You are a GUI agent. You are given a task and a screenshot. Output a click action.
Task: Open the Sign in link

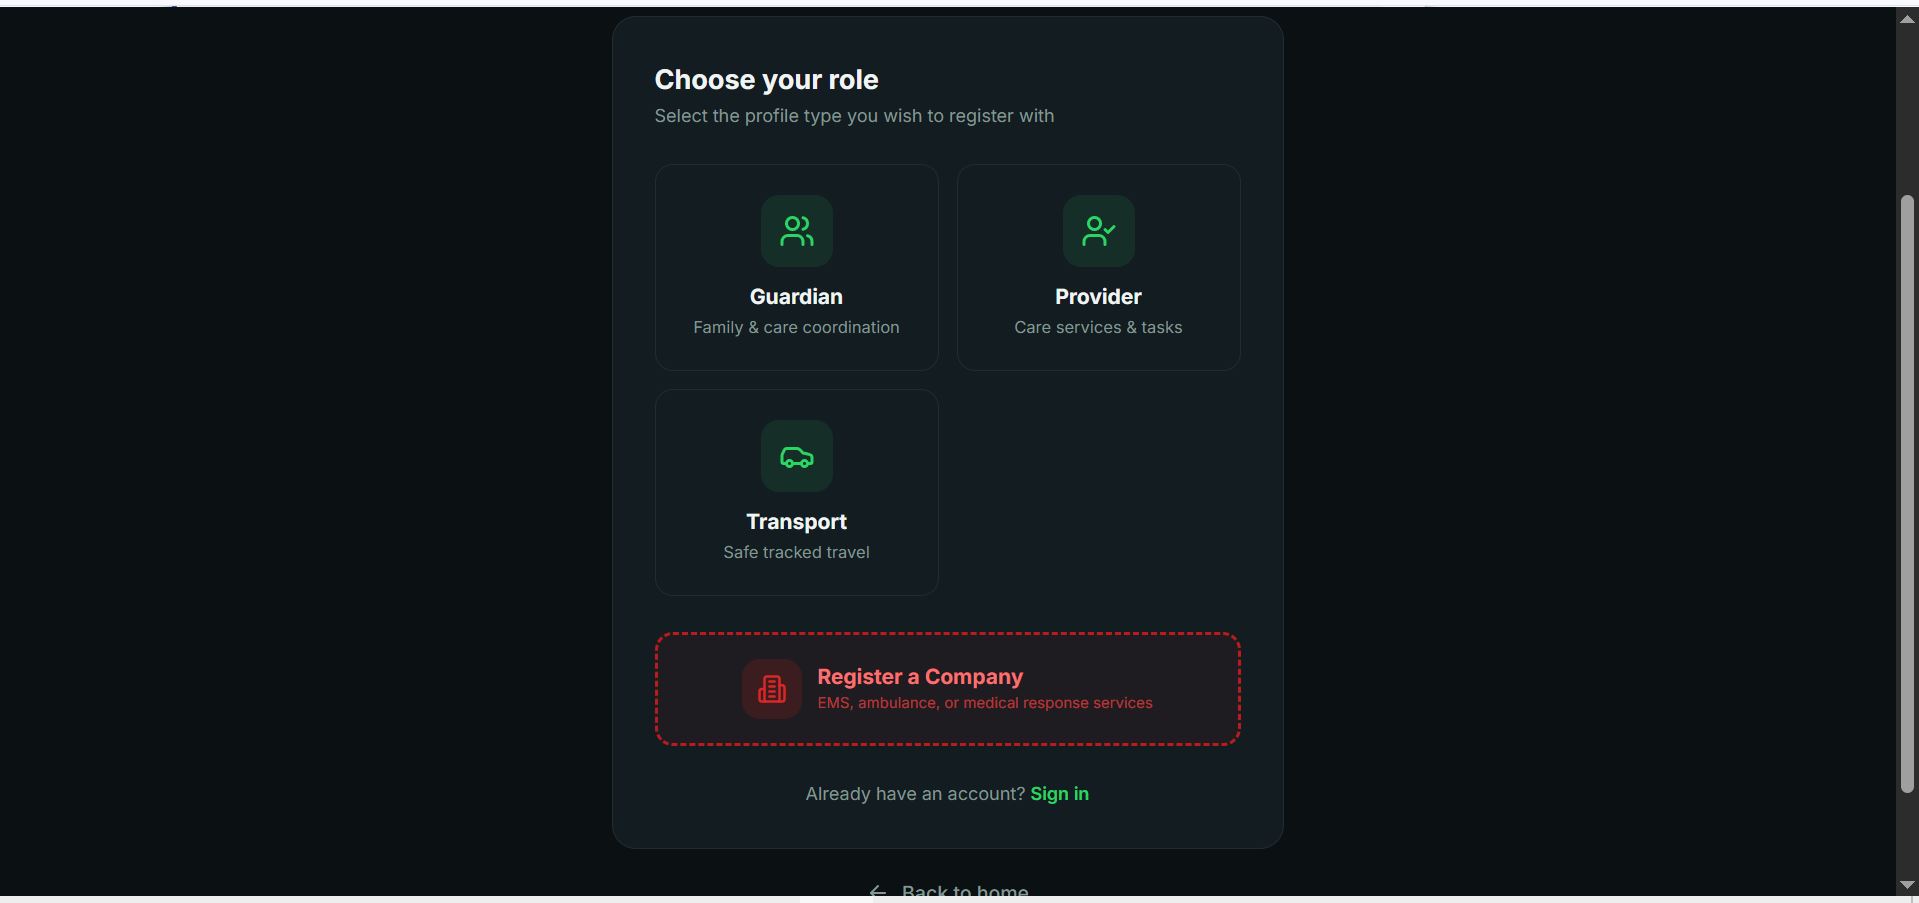1059,794
